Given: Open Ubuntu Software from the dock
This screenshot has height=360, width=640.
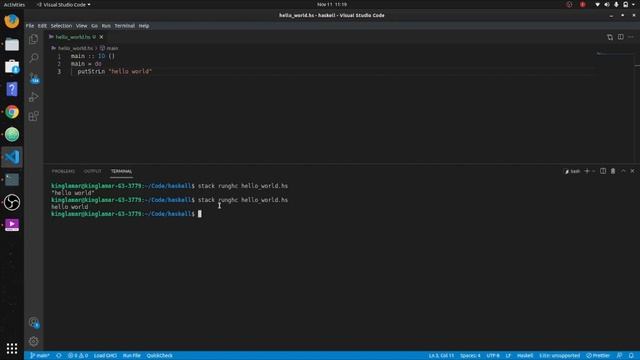Looking at the screenshot, I should point(12,67).
